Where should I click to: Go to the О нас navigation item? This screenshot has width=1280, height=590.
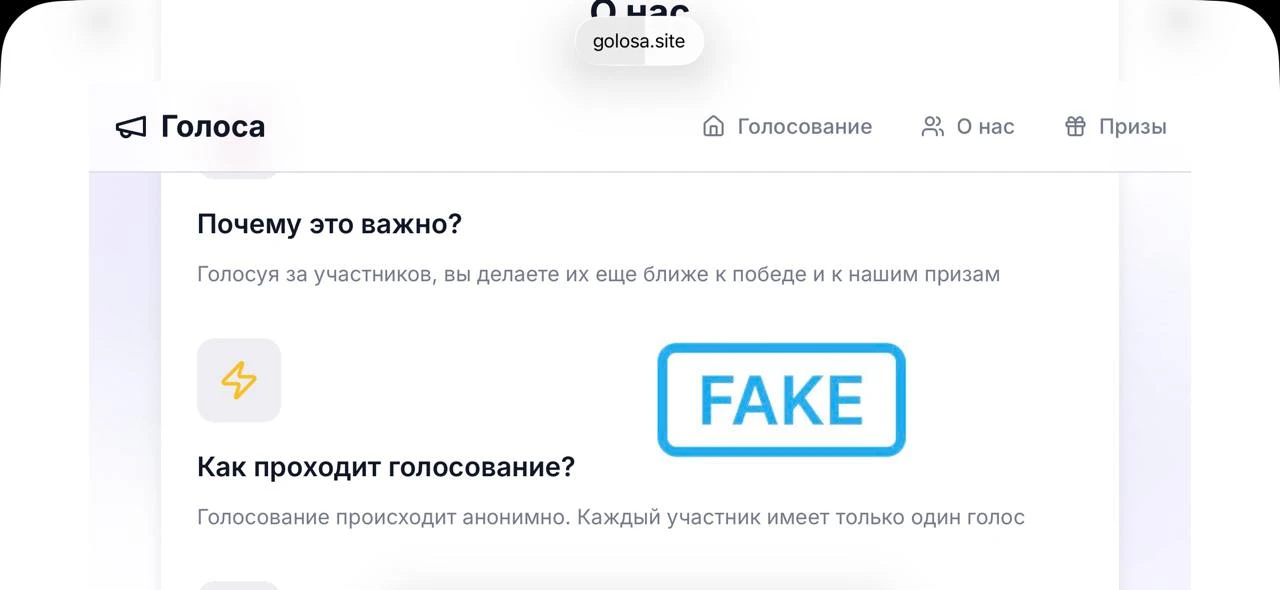pyautogui.click(x=967, y=126)
